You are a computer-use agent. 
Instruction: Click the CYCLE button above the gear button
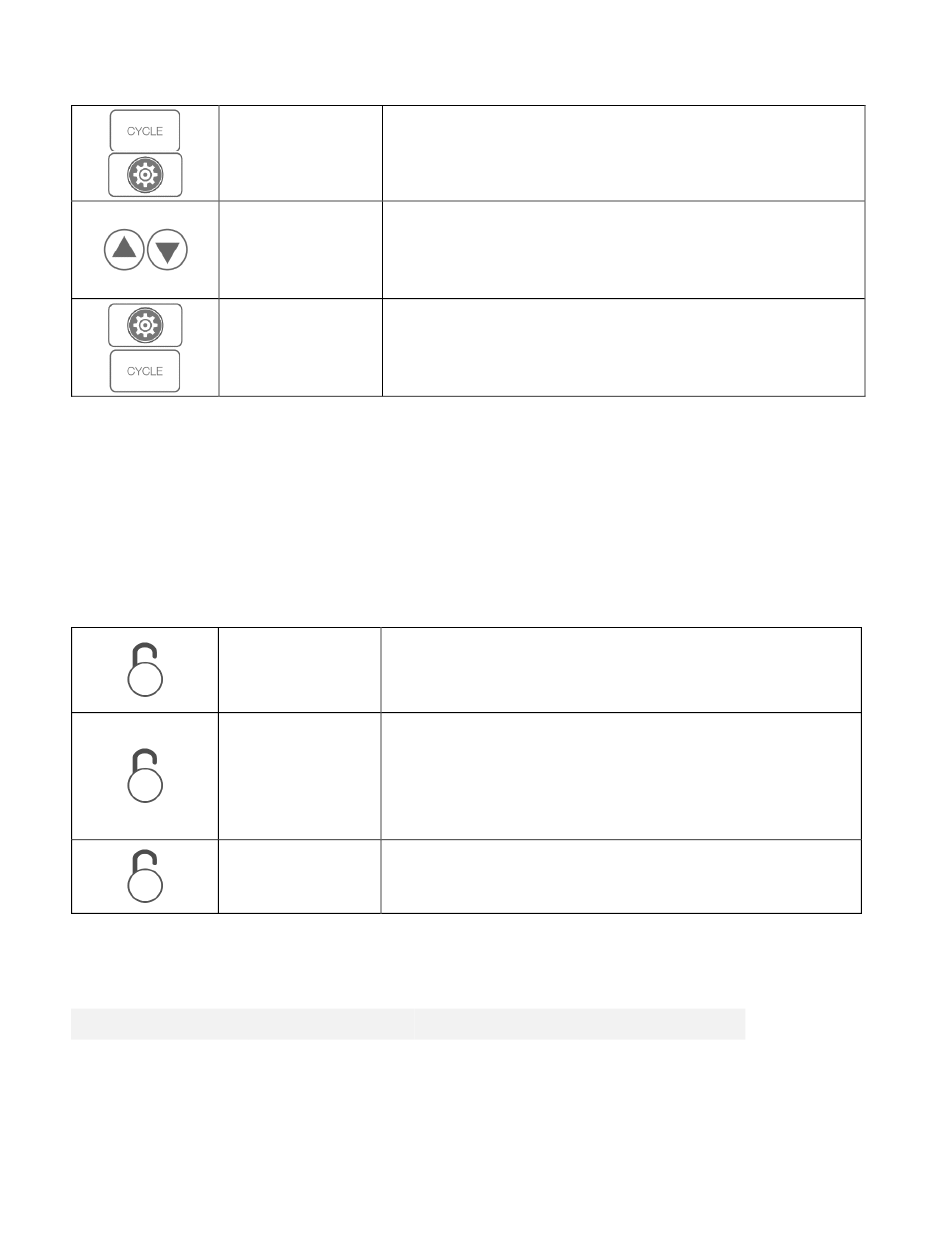145,131
